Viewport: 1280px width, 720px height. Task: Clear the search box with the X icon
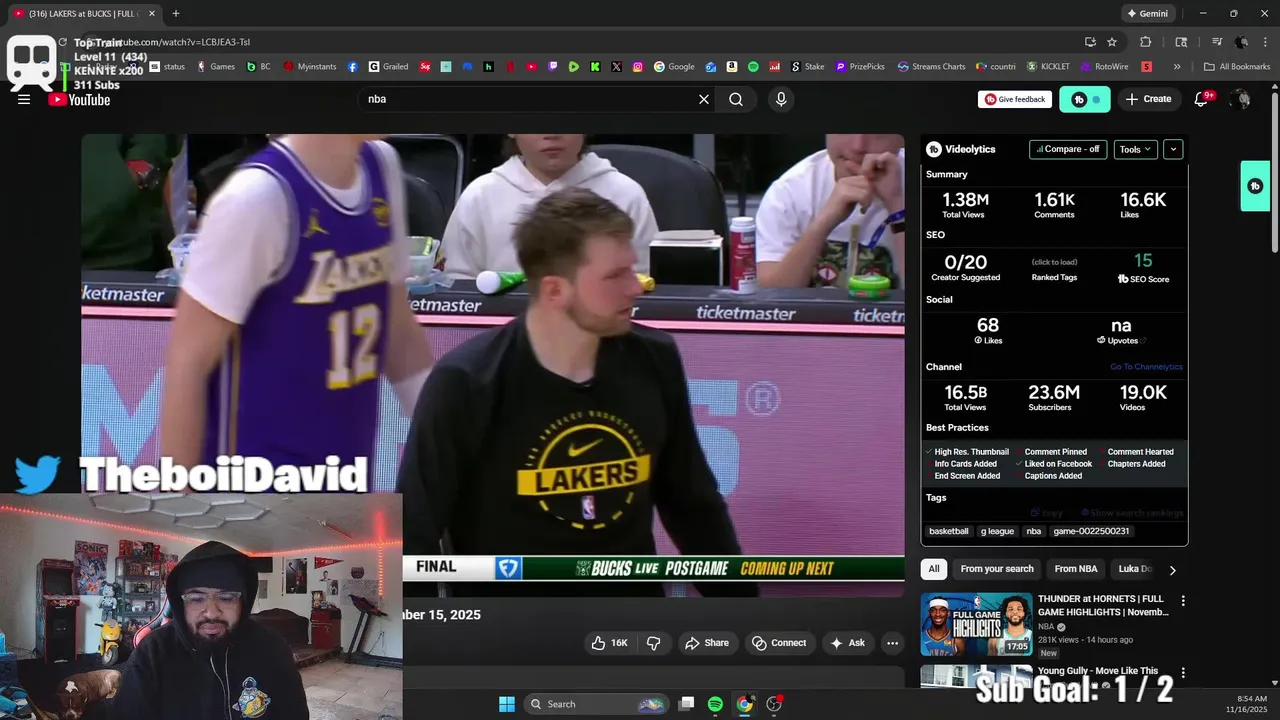coord(704,99)
